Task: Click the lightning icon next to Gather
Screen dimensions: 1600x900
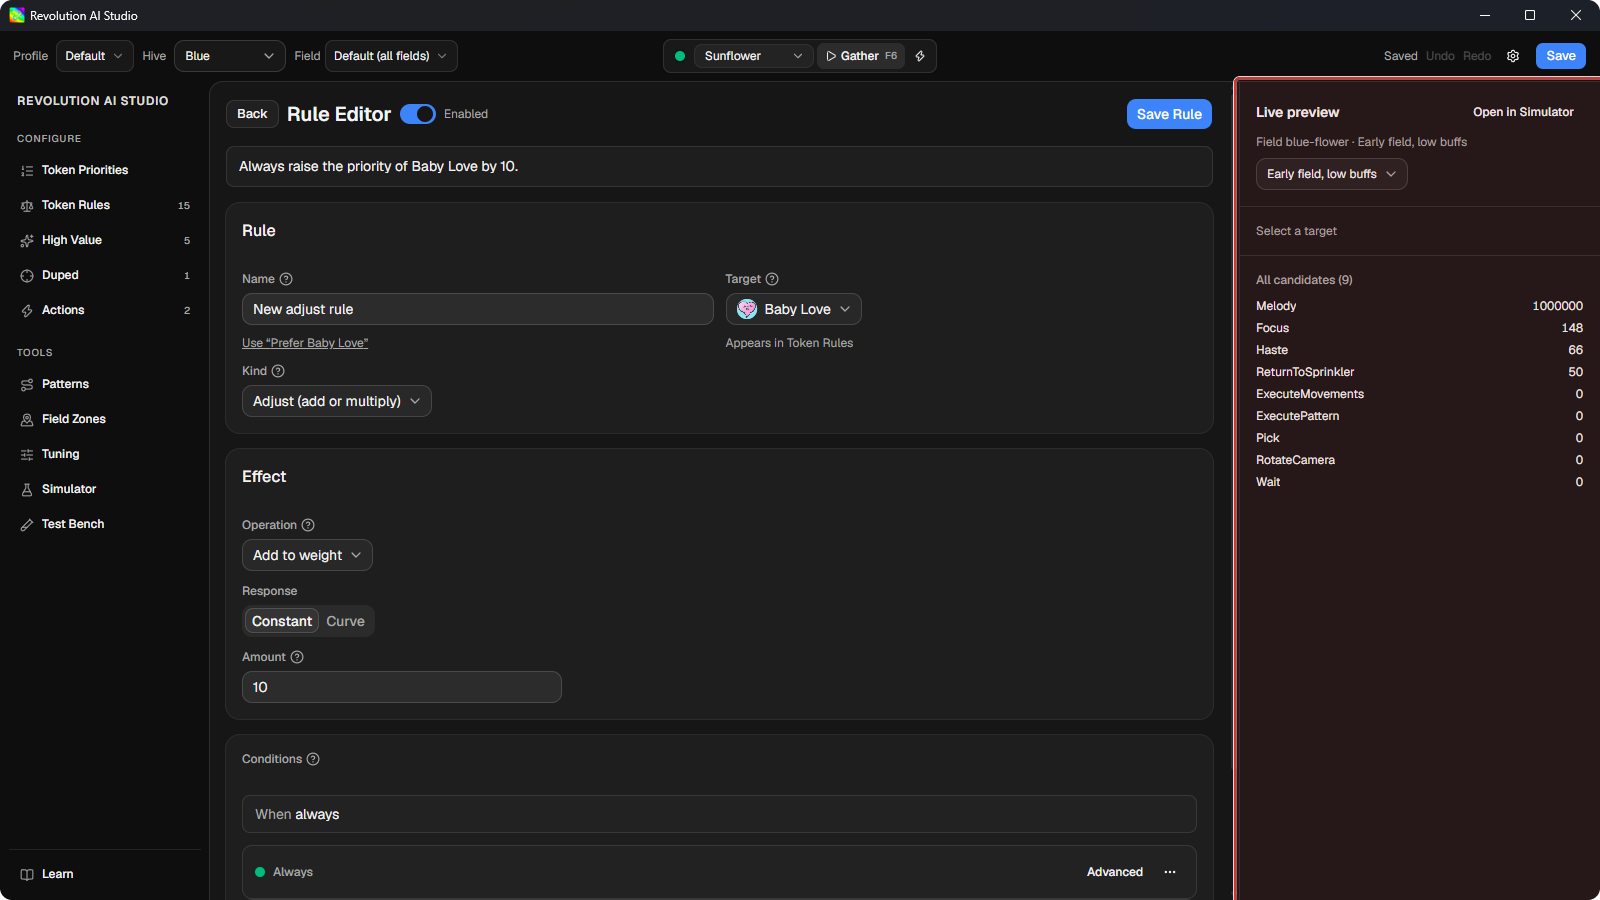Action: pos(920,56)
